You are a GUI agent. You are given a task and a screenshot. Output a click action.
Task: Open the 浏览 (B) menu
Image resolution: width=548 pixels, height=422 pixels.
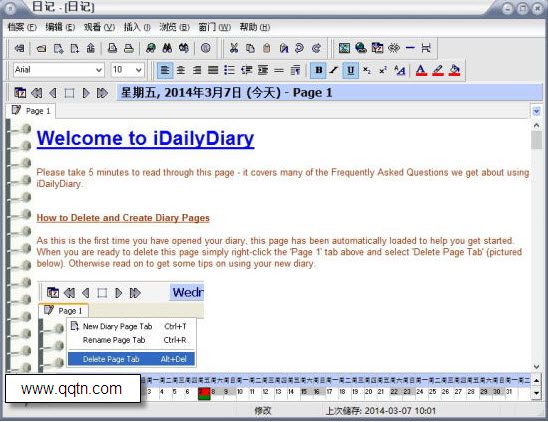click(174, 27)
